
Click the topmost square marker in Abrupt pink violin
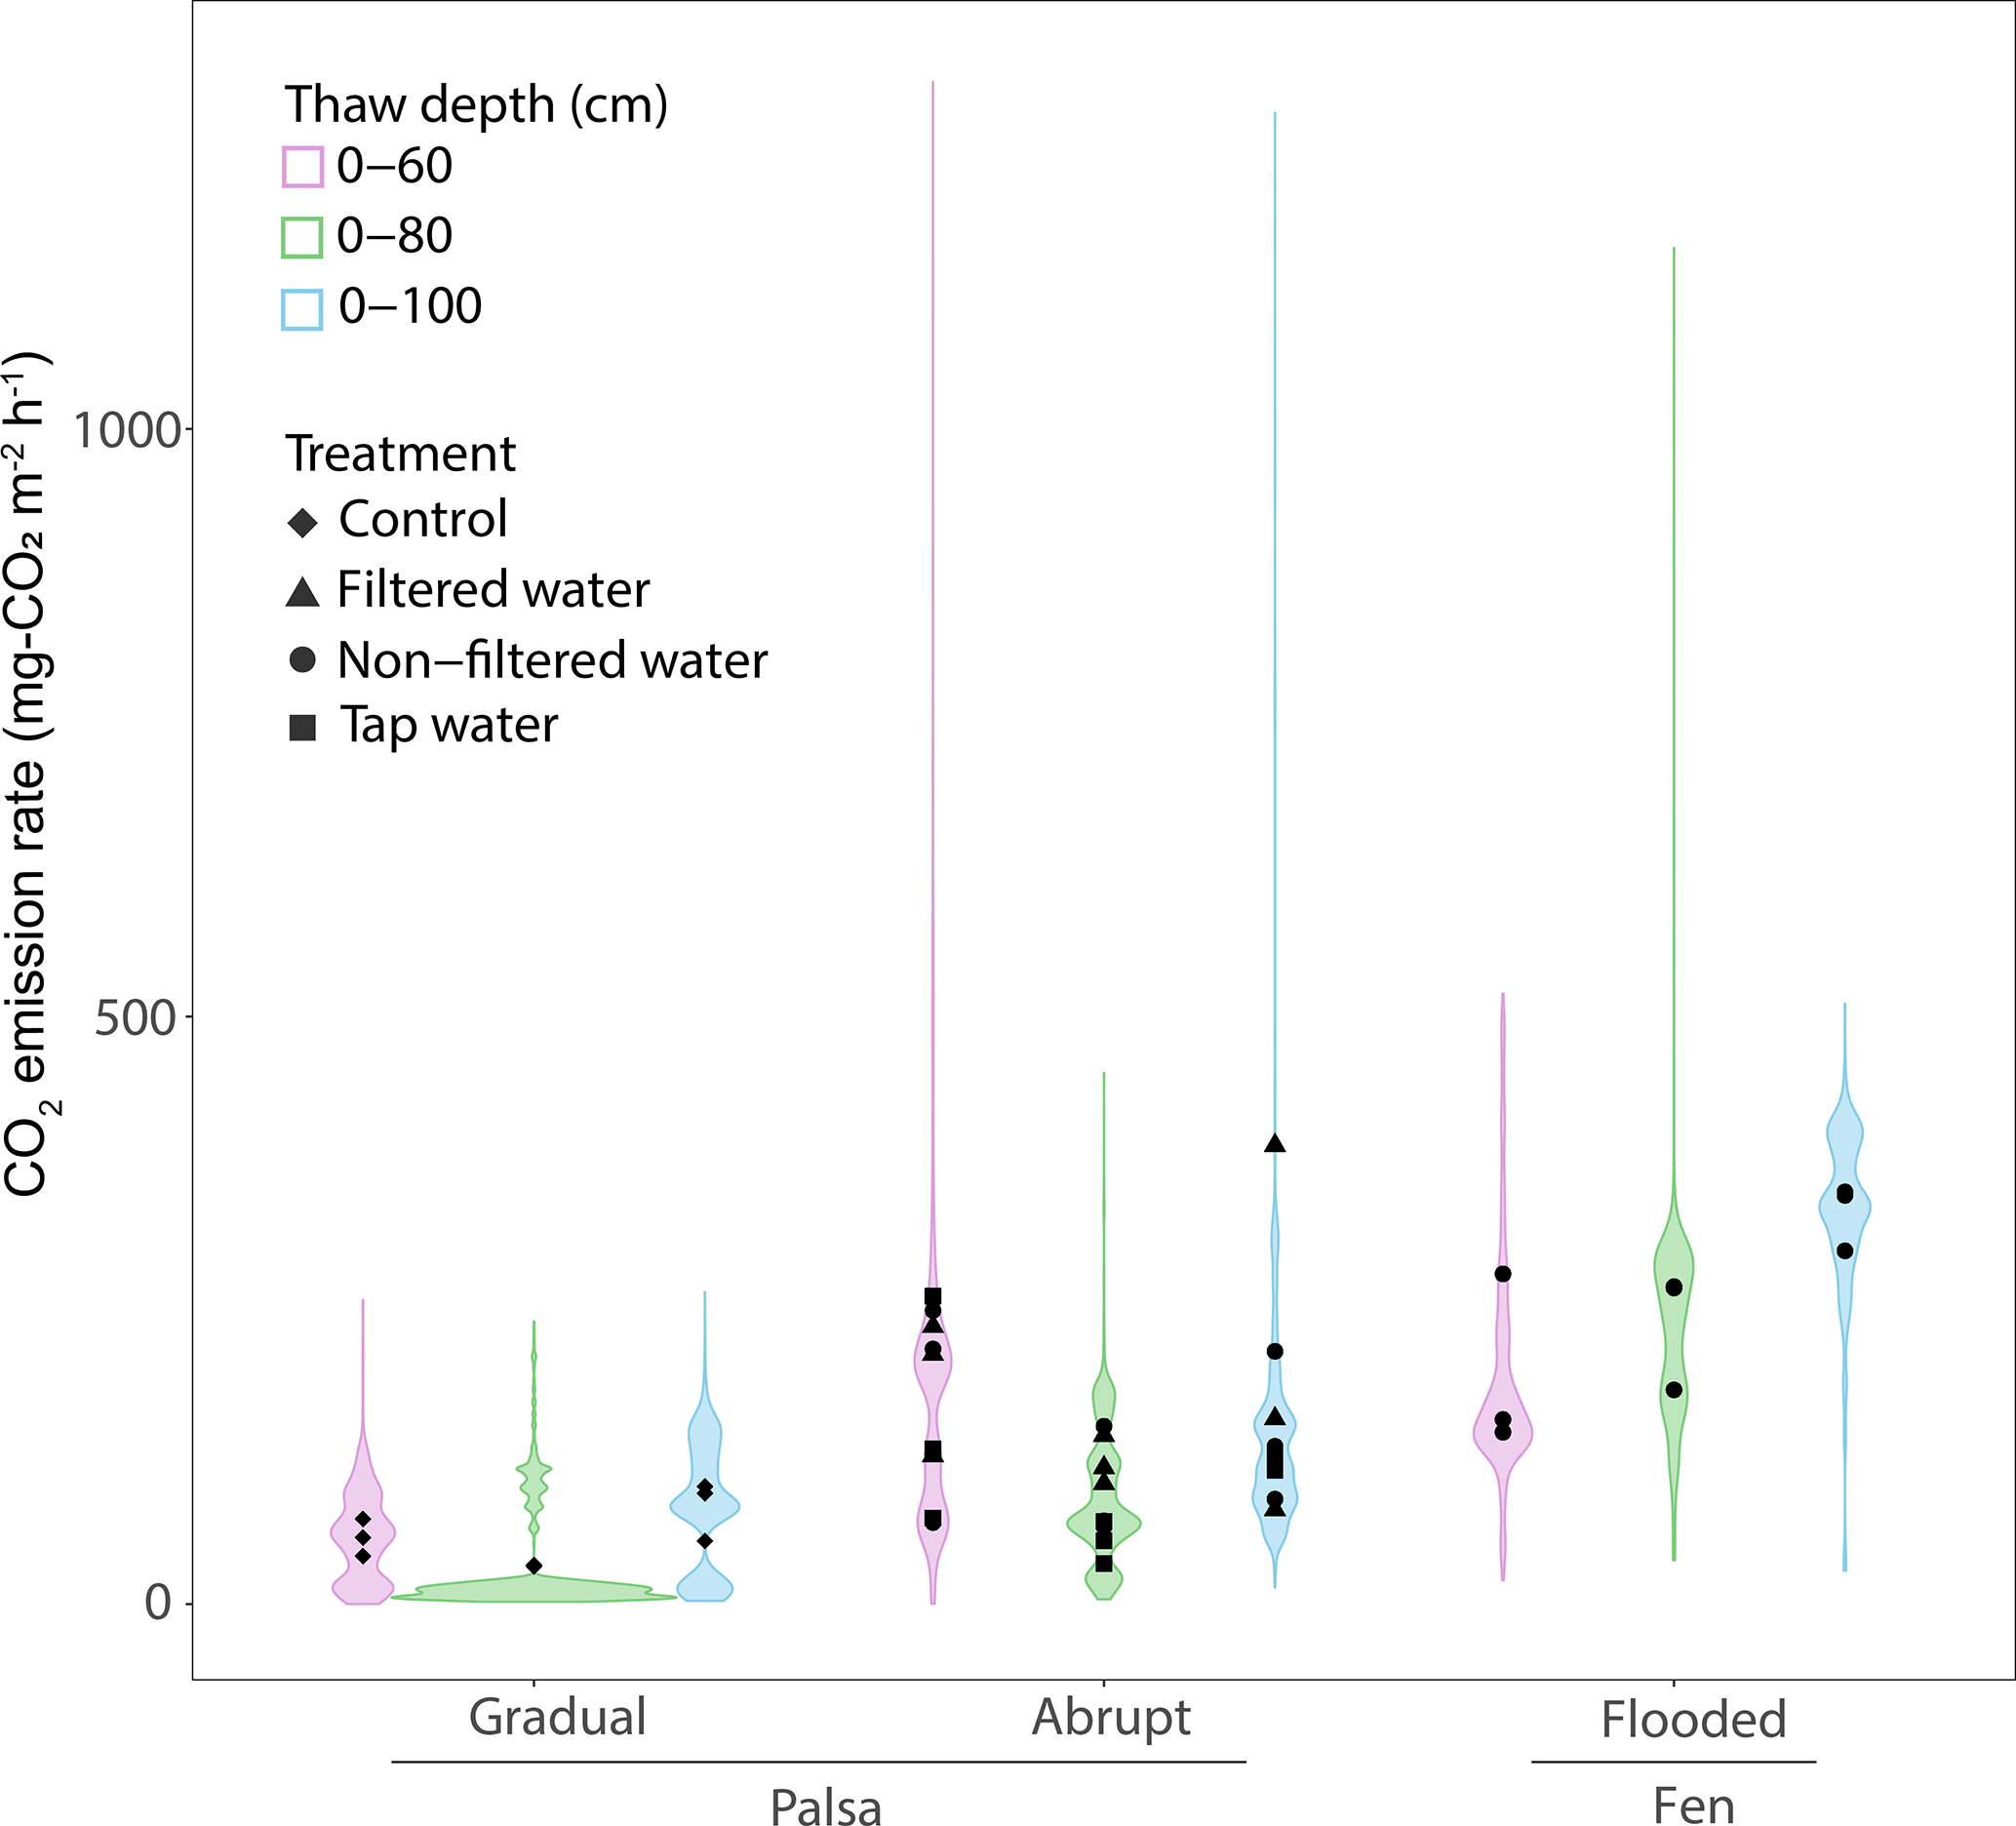[933, 1296]
